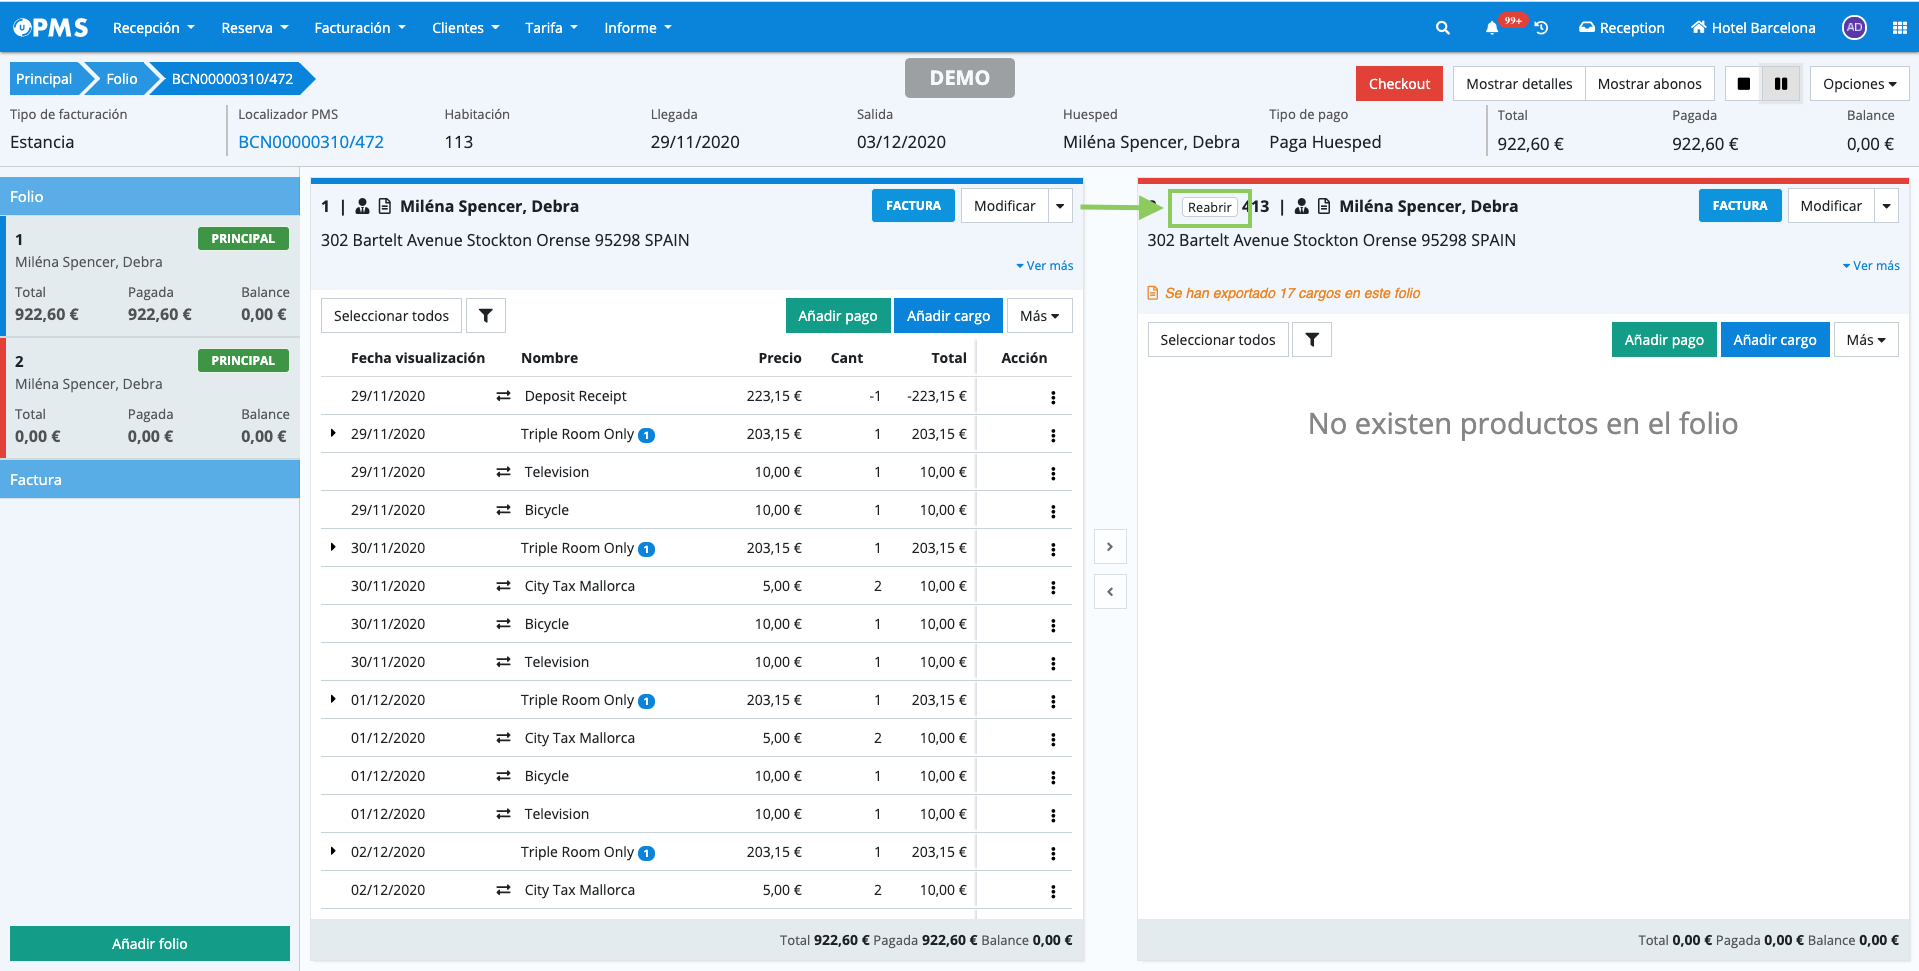Open the apps grid icon

coord(1899,28)
